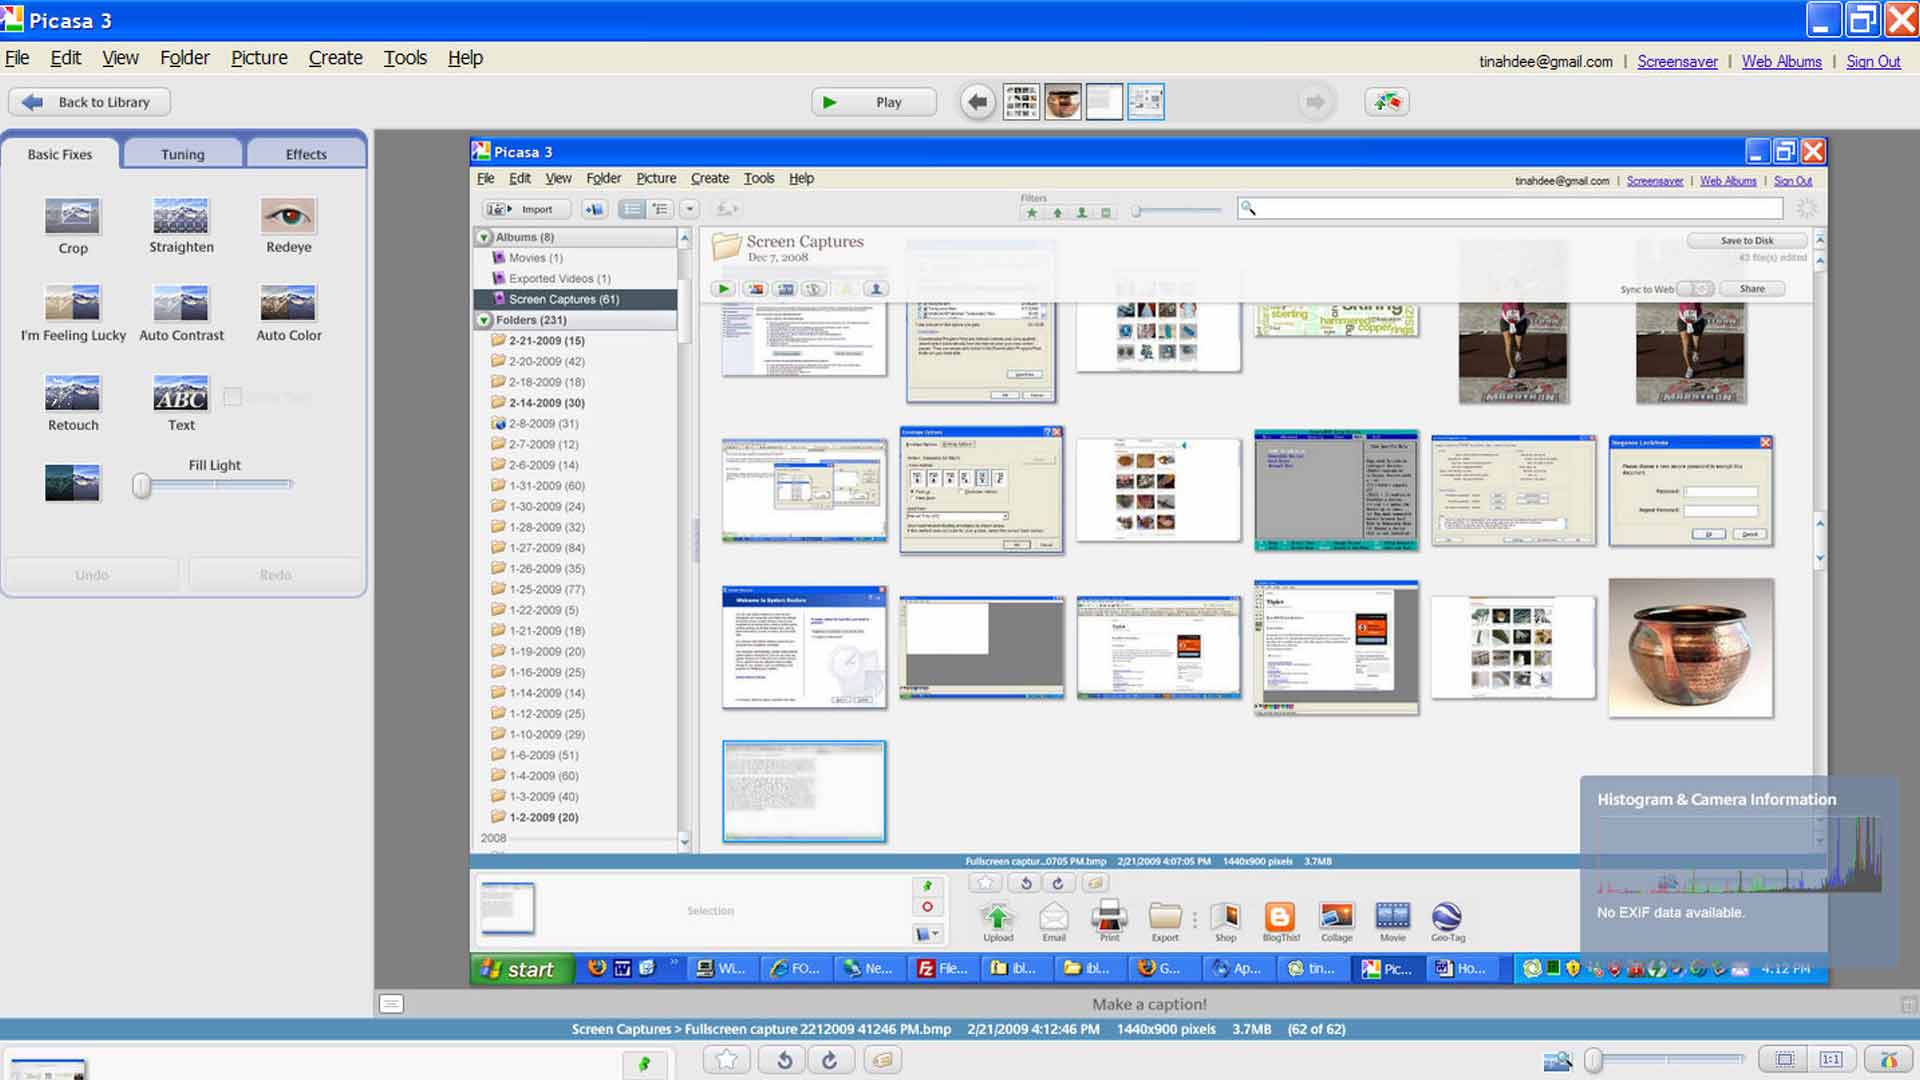1920x1080 pixels.
Task: Open the Basic Fixes tab
Action: pyautogui.click(x=60, y=154)
